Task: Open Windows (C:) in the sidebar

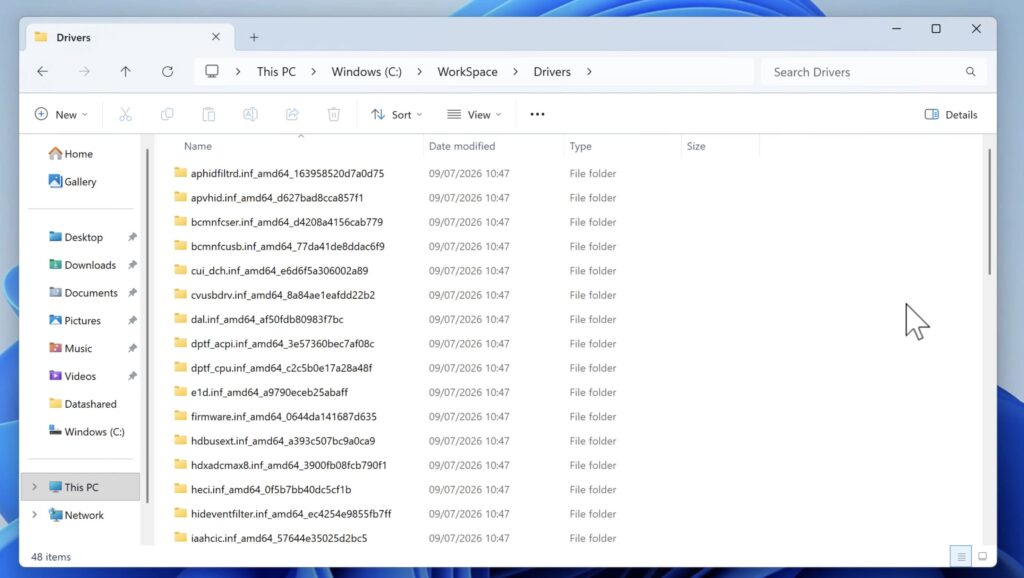Action: [x=86, y=432]
